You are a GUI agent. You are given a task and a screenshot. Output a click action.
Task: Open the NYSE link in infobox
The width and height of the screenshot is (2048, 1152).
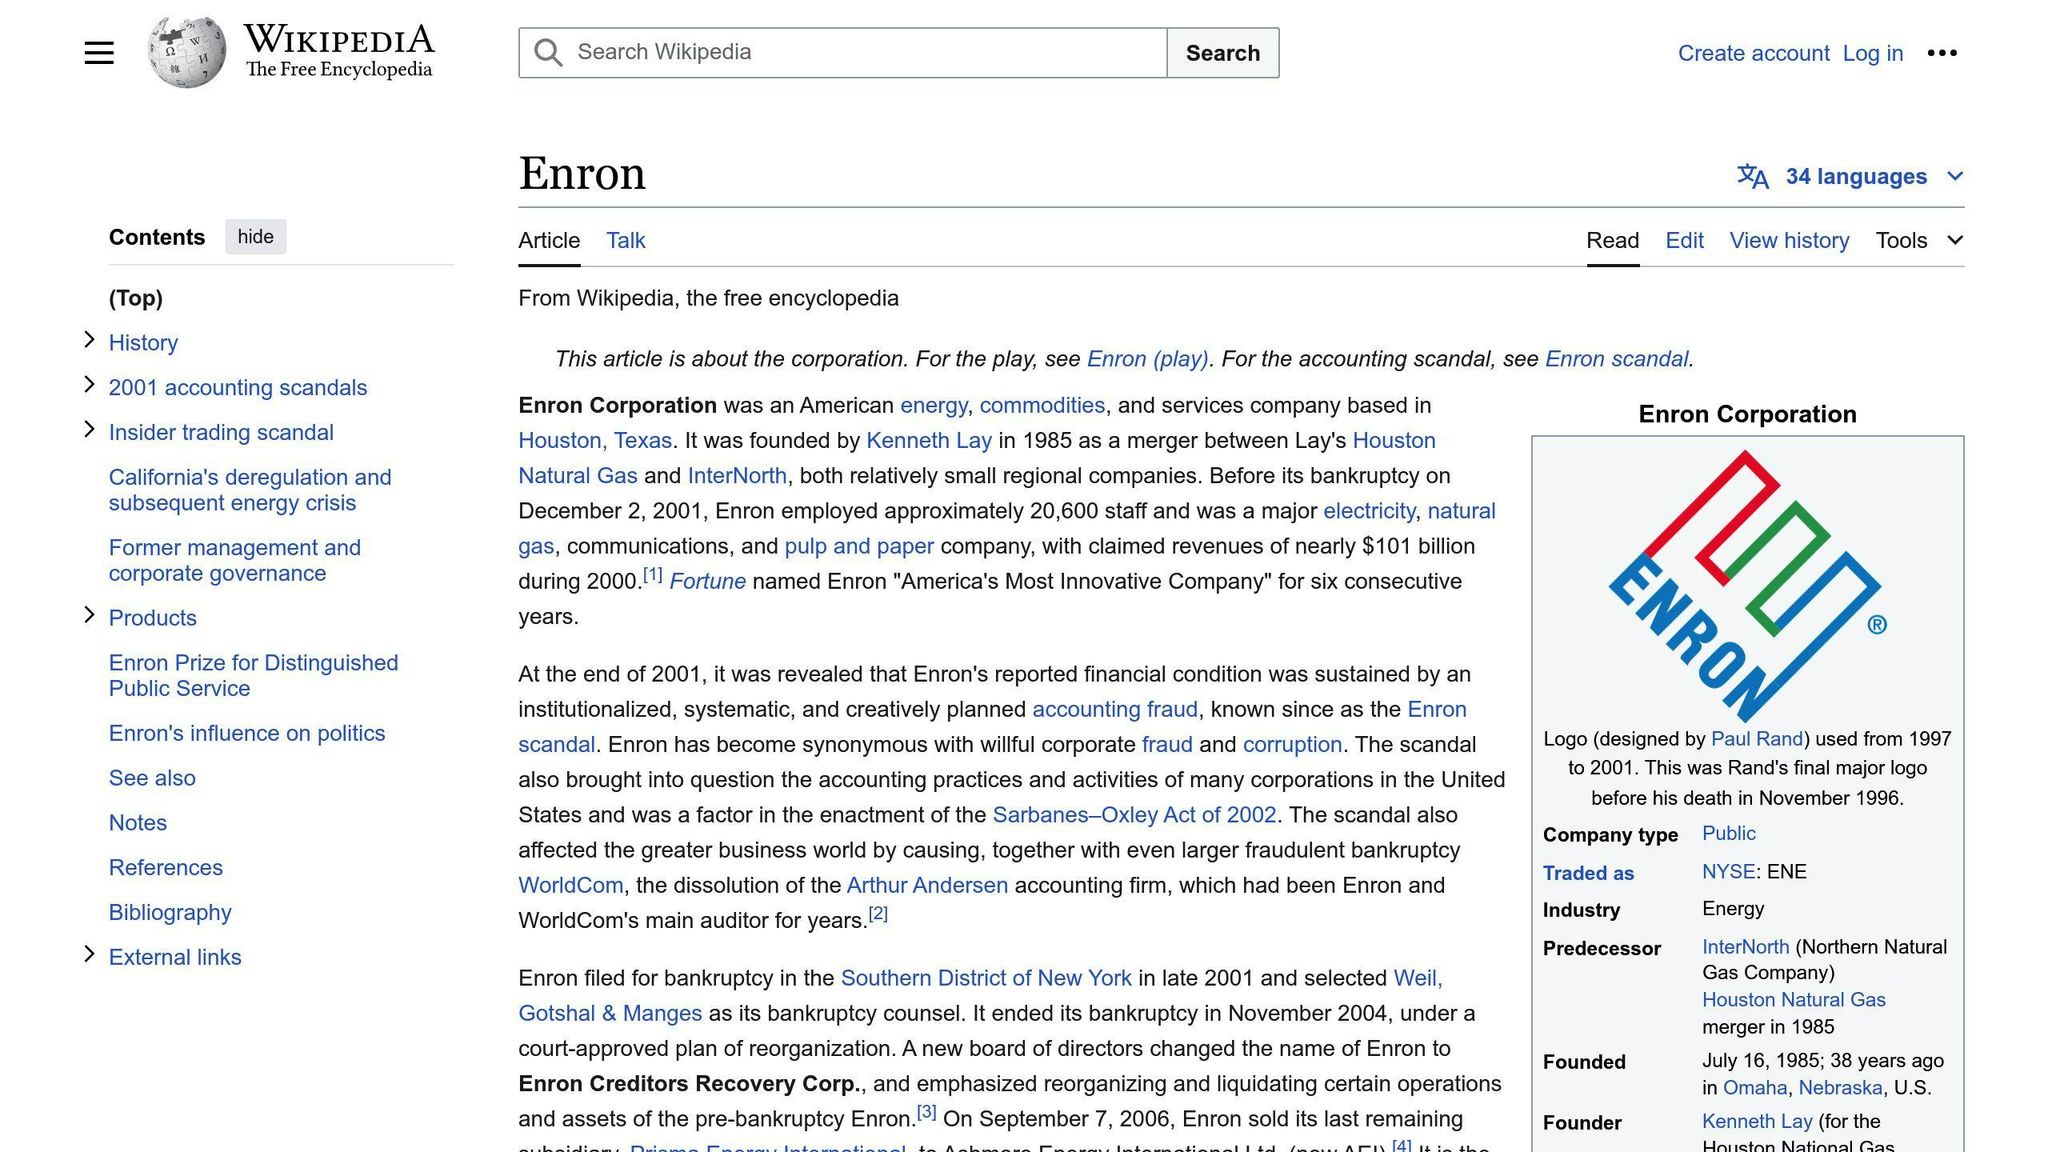point(1728,872)
